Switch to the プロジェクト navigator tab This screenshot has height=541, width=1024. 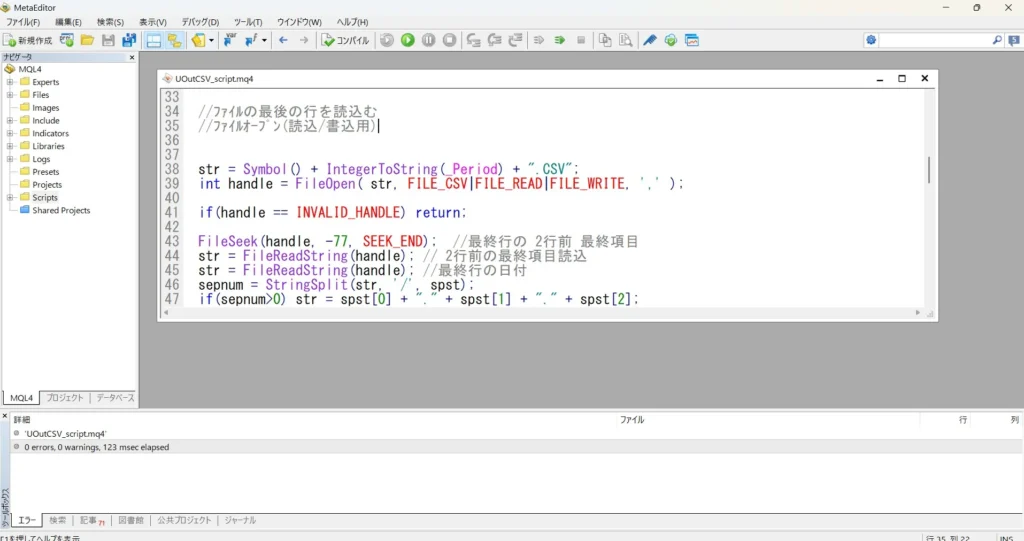65,397
